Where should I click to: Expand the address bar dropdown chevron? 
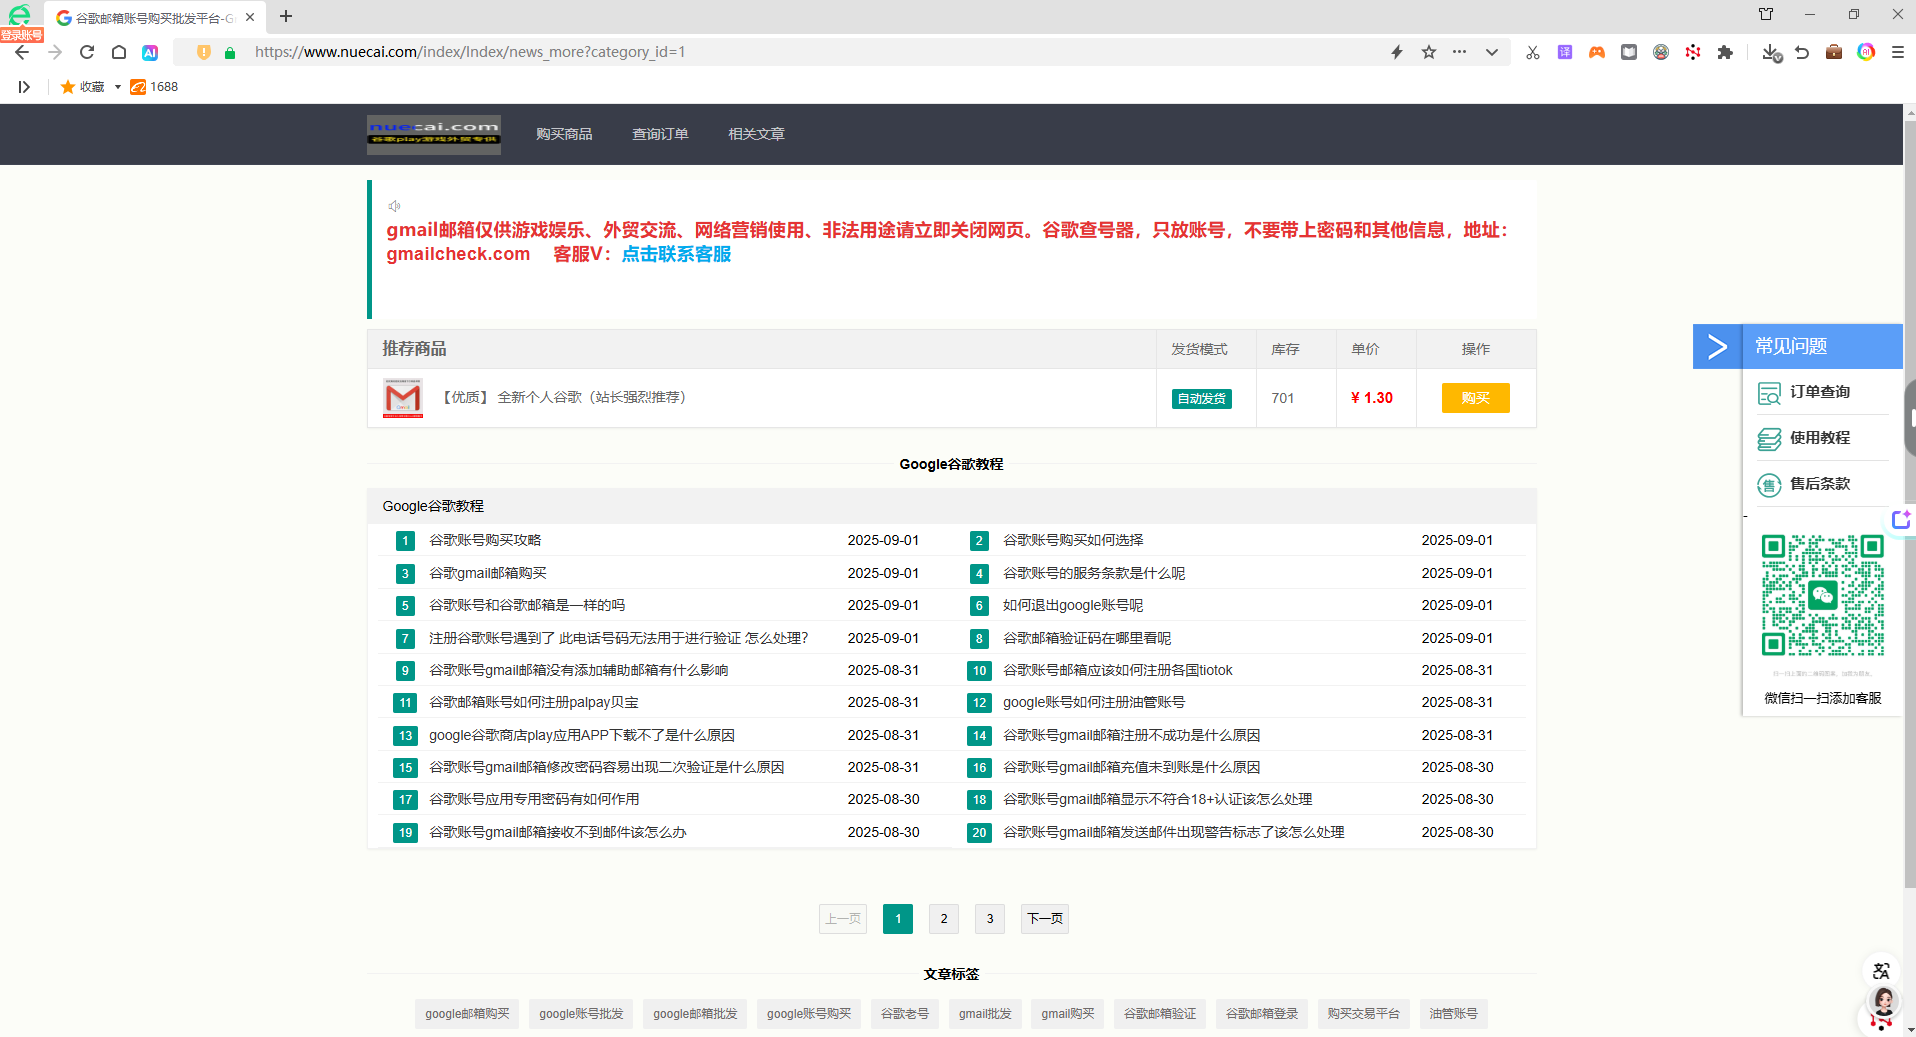1491,52
